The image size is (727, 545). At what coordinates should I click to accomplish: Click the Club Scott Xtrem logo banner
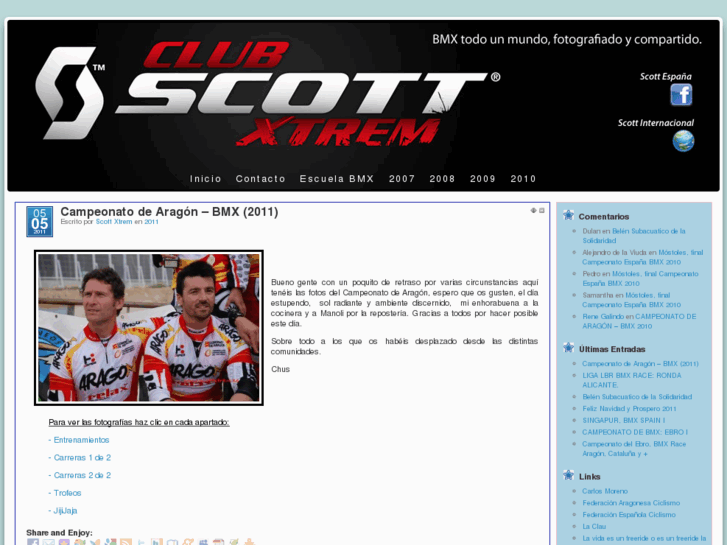(x=268, y=93)
